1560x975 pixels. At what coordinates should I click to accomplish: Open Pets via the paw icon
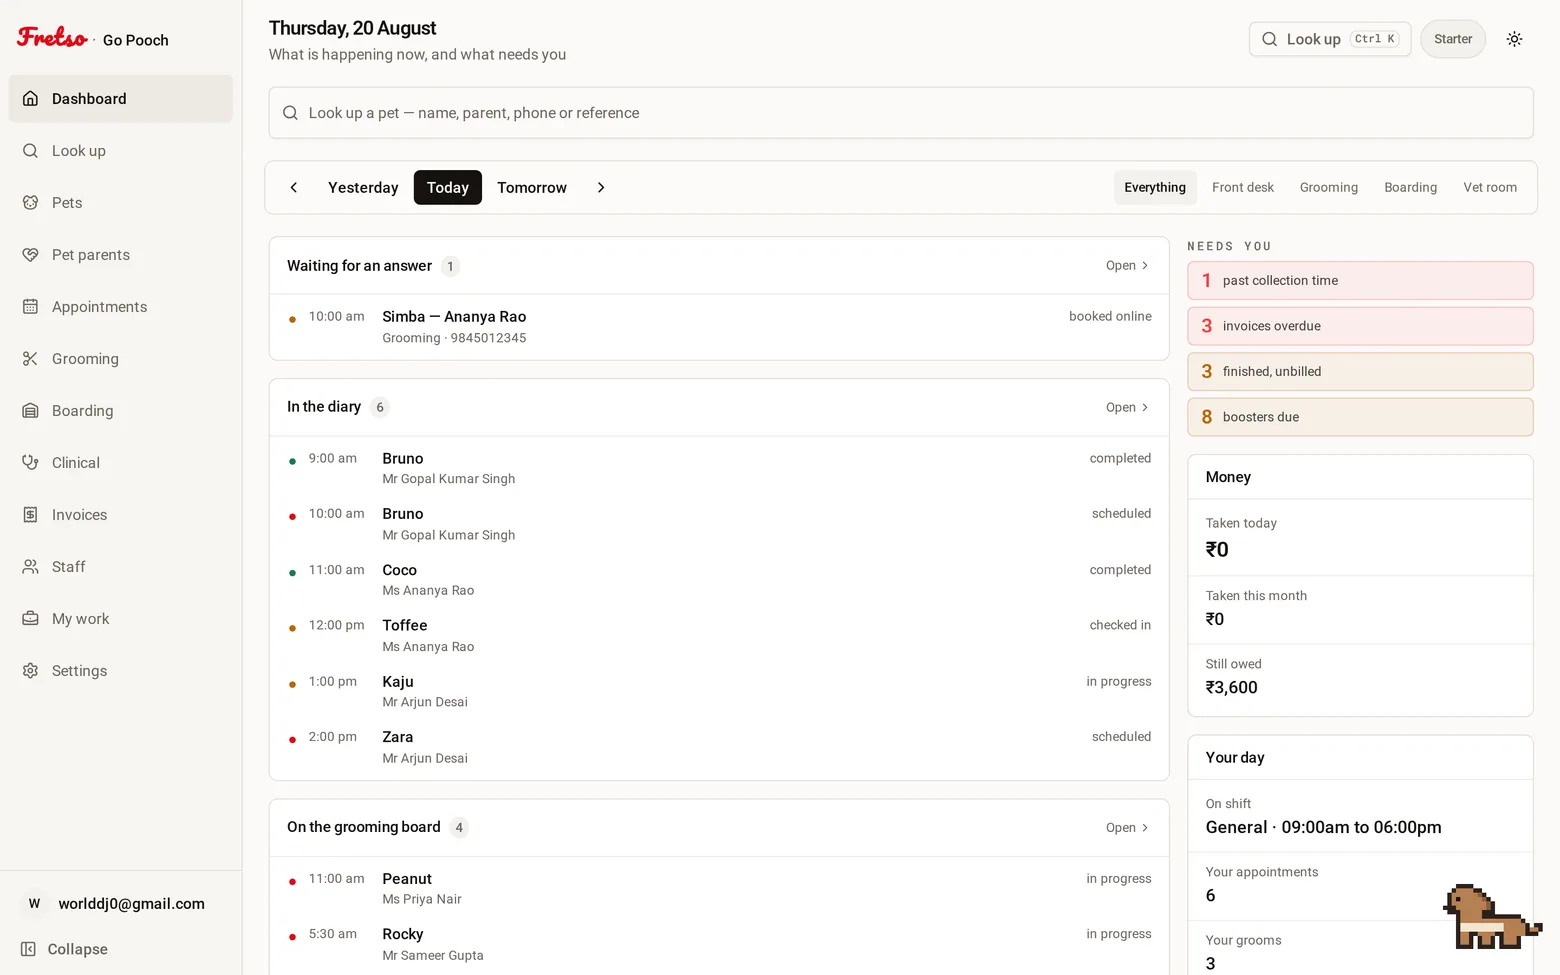[31, 203]
